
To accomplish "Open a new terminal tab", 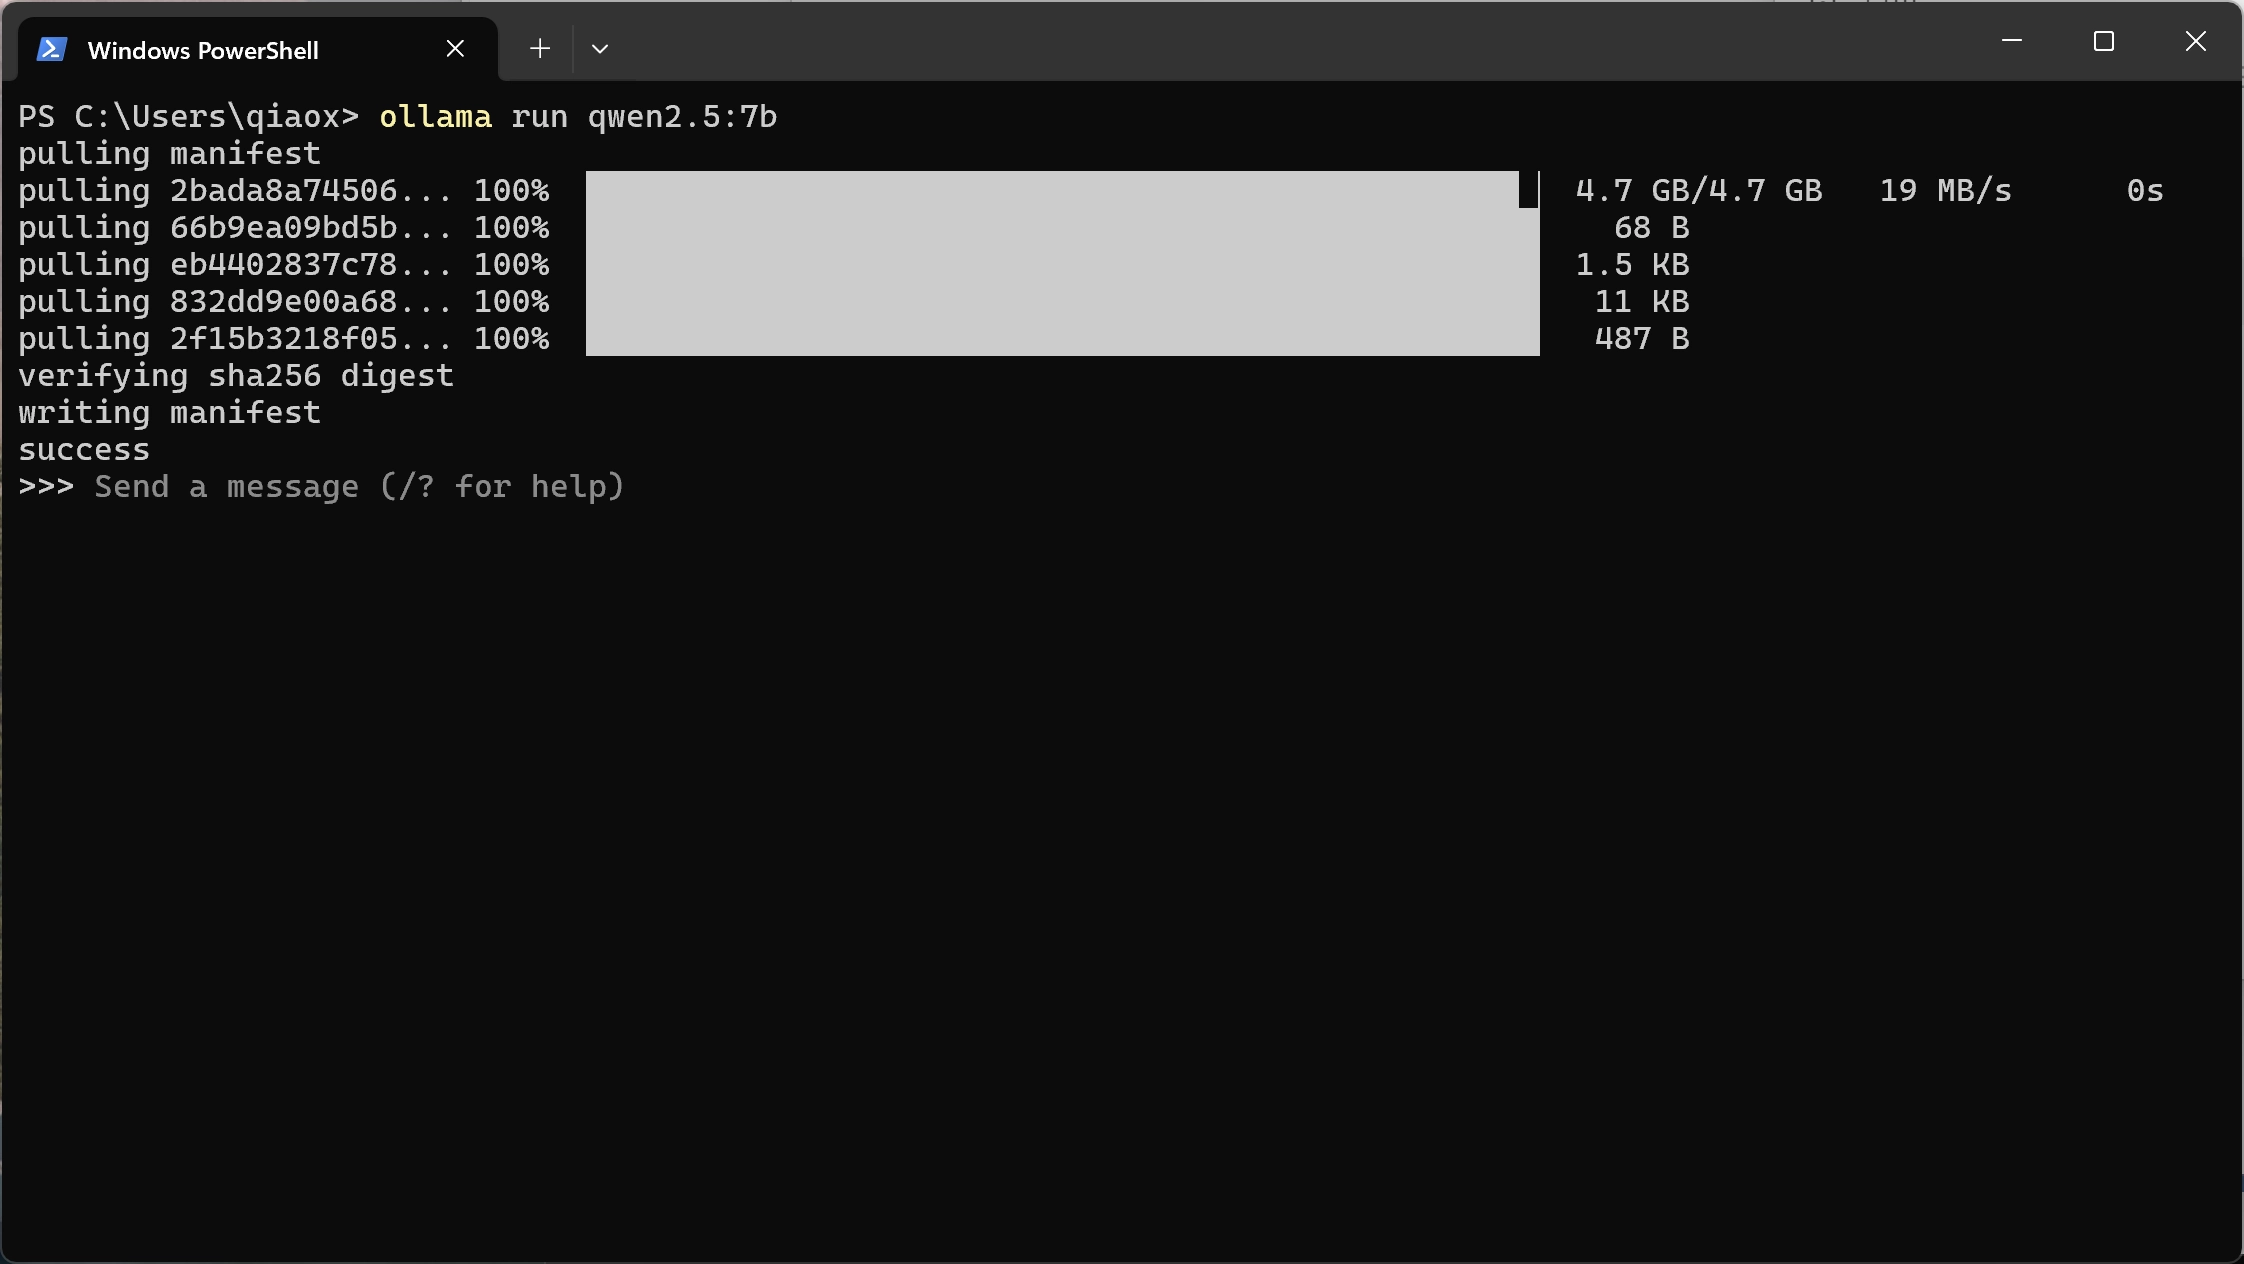I will (540, 49).
